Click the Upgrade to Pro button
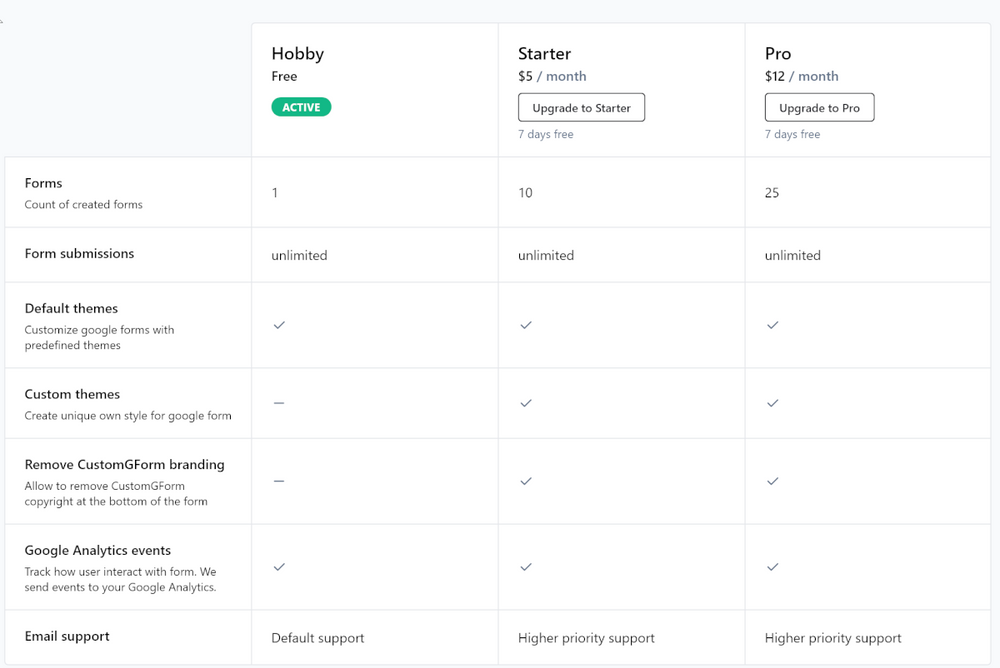Image resolution: width=1000 pixels, height=668 pixels. [x=819, y=108]
